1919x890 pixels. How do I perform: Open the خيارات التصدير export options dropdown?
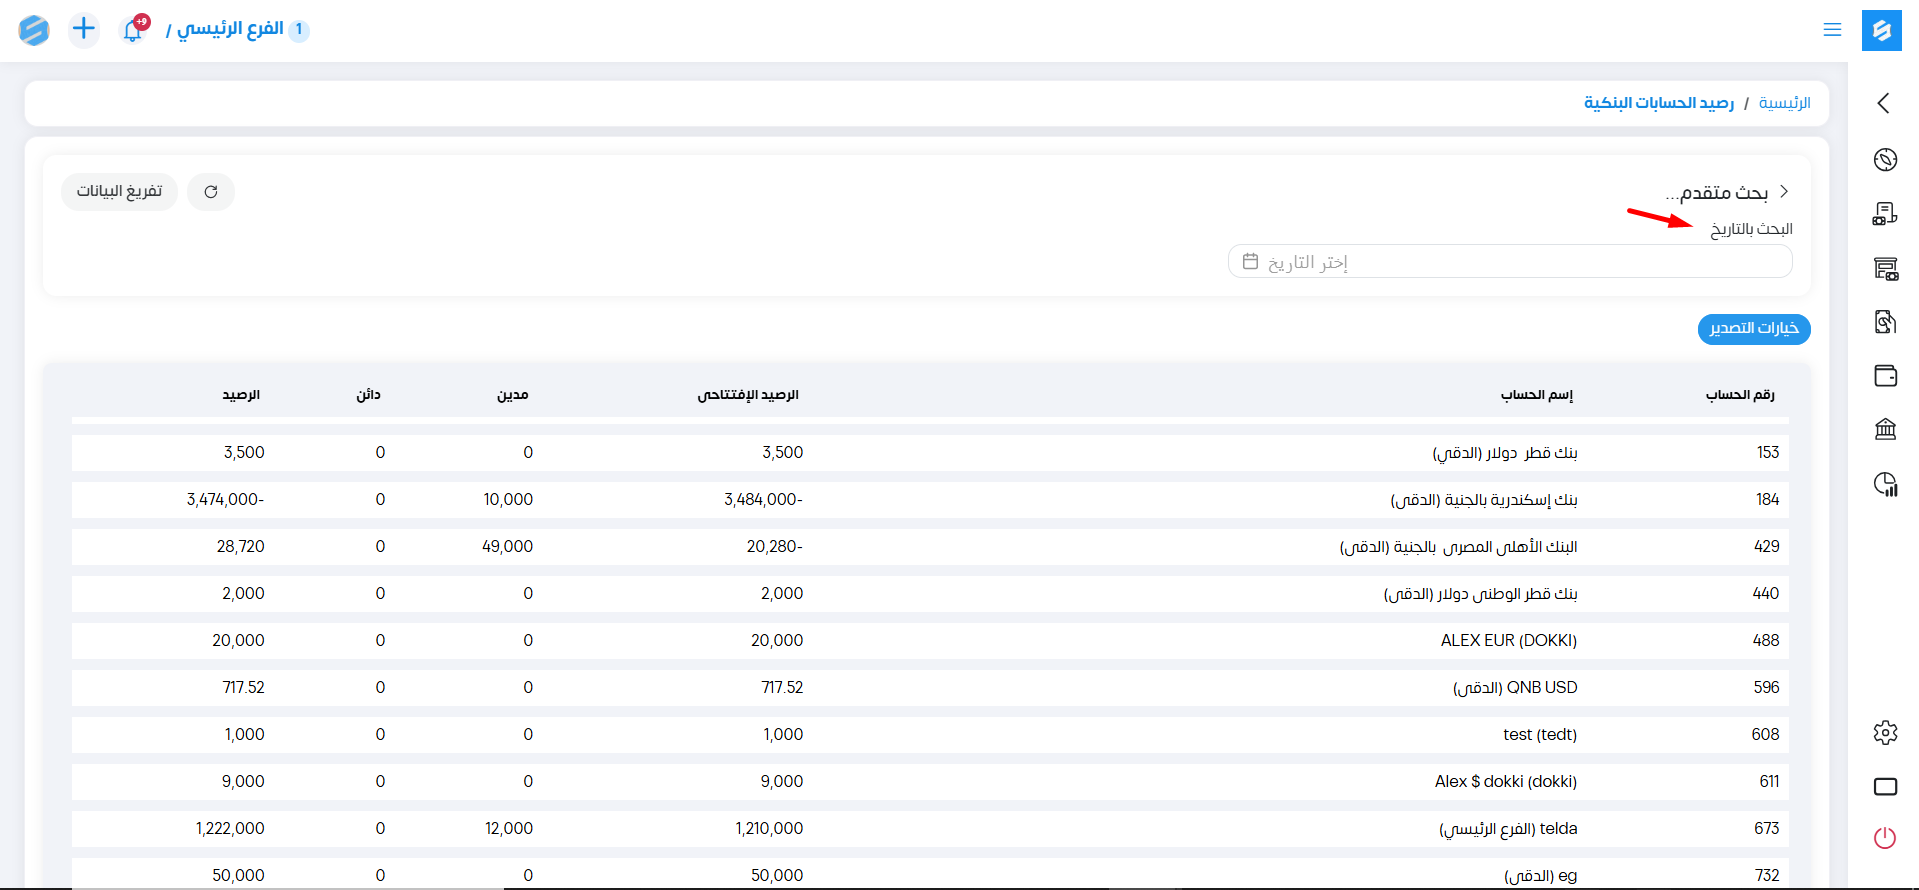click(x=1753, y=329)
